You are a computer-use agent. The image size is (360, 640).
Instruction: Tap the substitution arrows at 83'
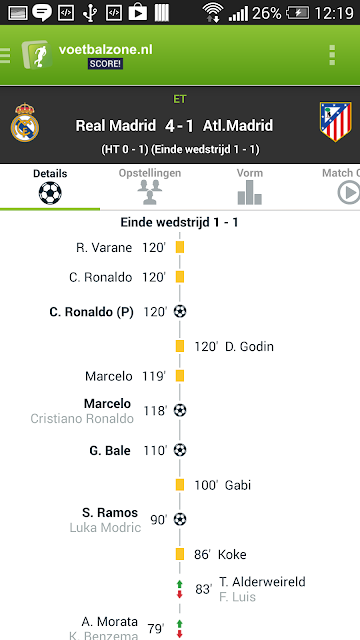(x=179, y=589)
